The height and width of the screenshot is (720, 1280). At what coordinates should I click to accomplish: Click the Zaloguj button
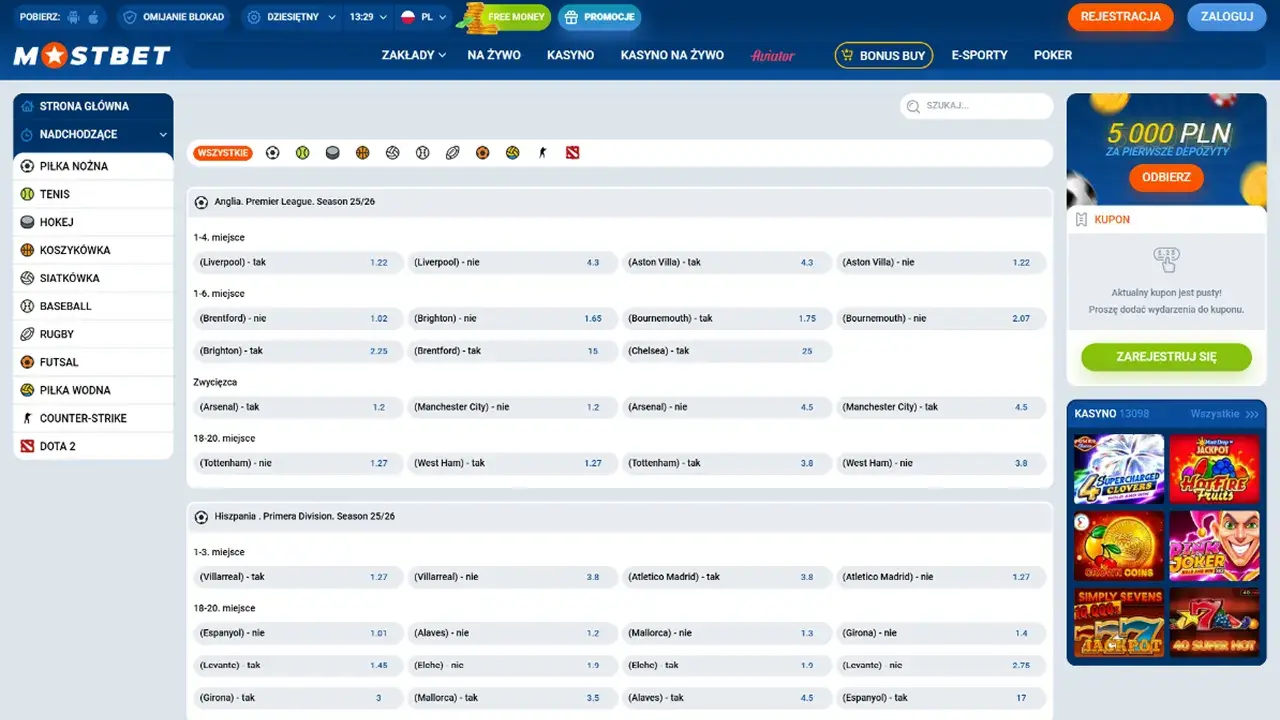pyautogui.click(x=1226, y=17)
